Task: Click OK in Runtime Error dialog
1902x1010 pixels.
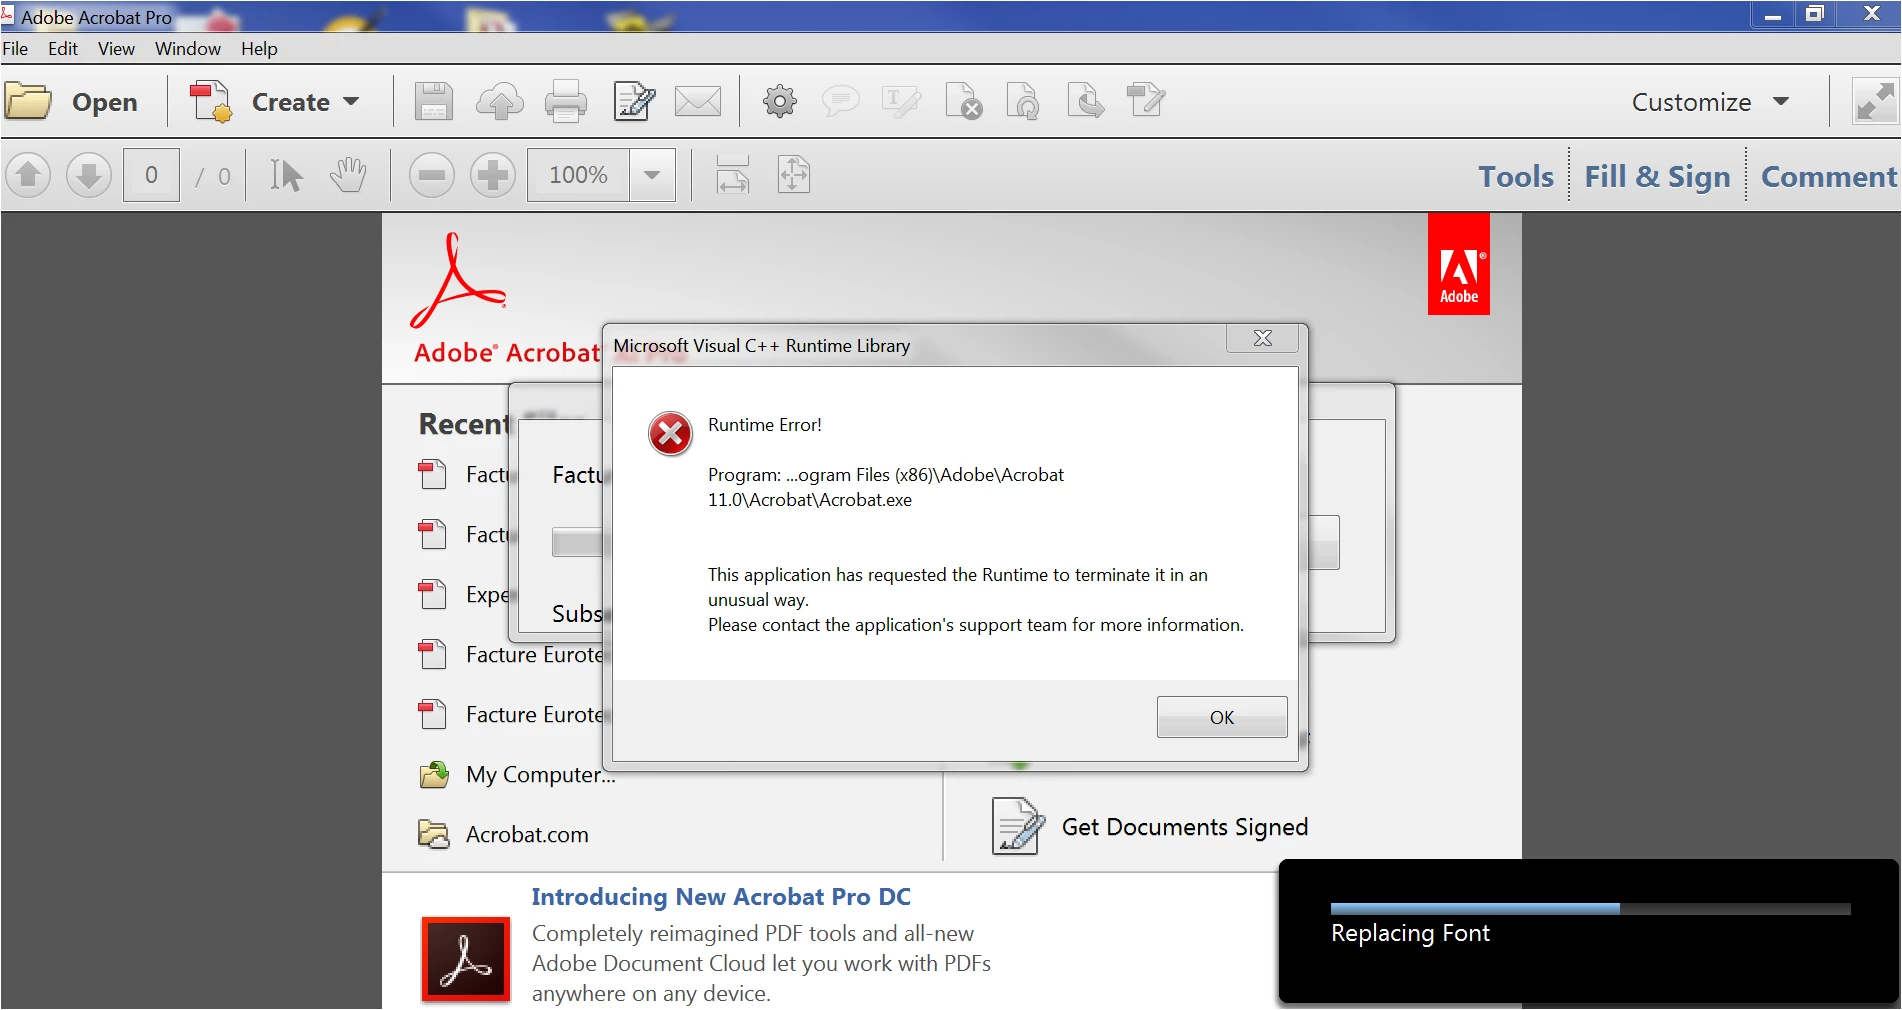Action: click(1222, 717)
